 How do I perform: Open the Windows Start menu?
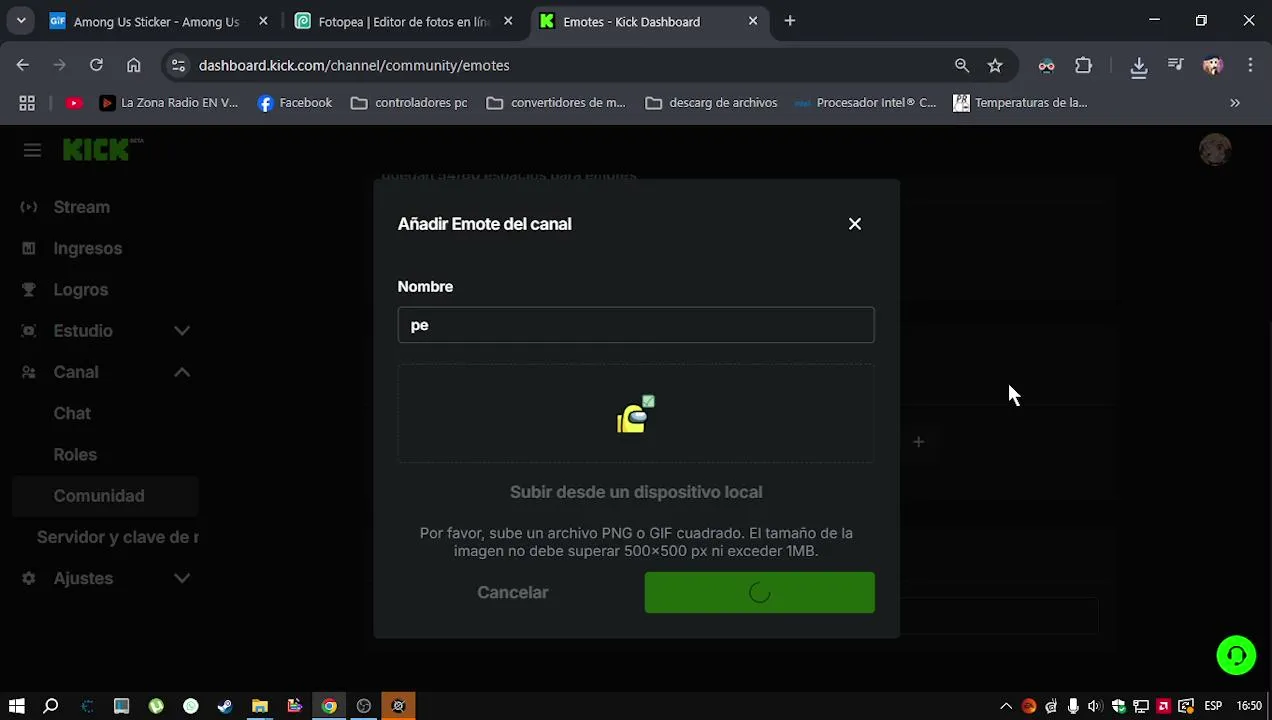click(17, 706)
